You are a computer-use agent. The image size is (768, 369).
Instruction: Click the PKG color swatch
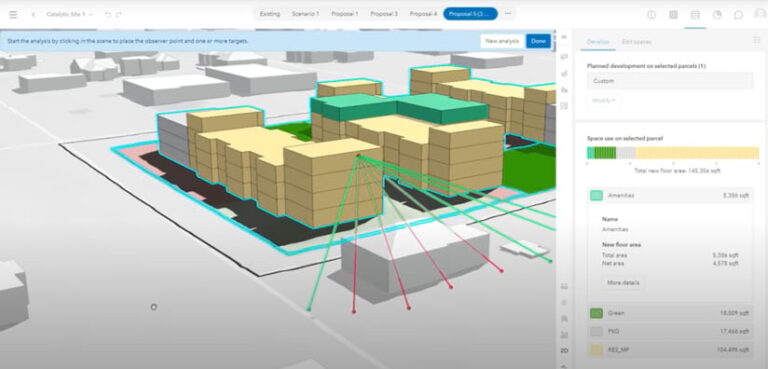tap(596, 332)
